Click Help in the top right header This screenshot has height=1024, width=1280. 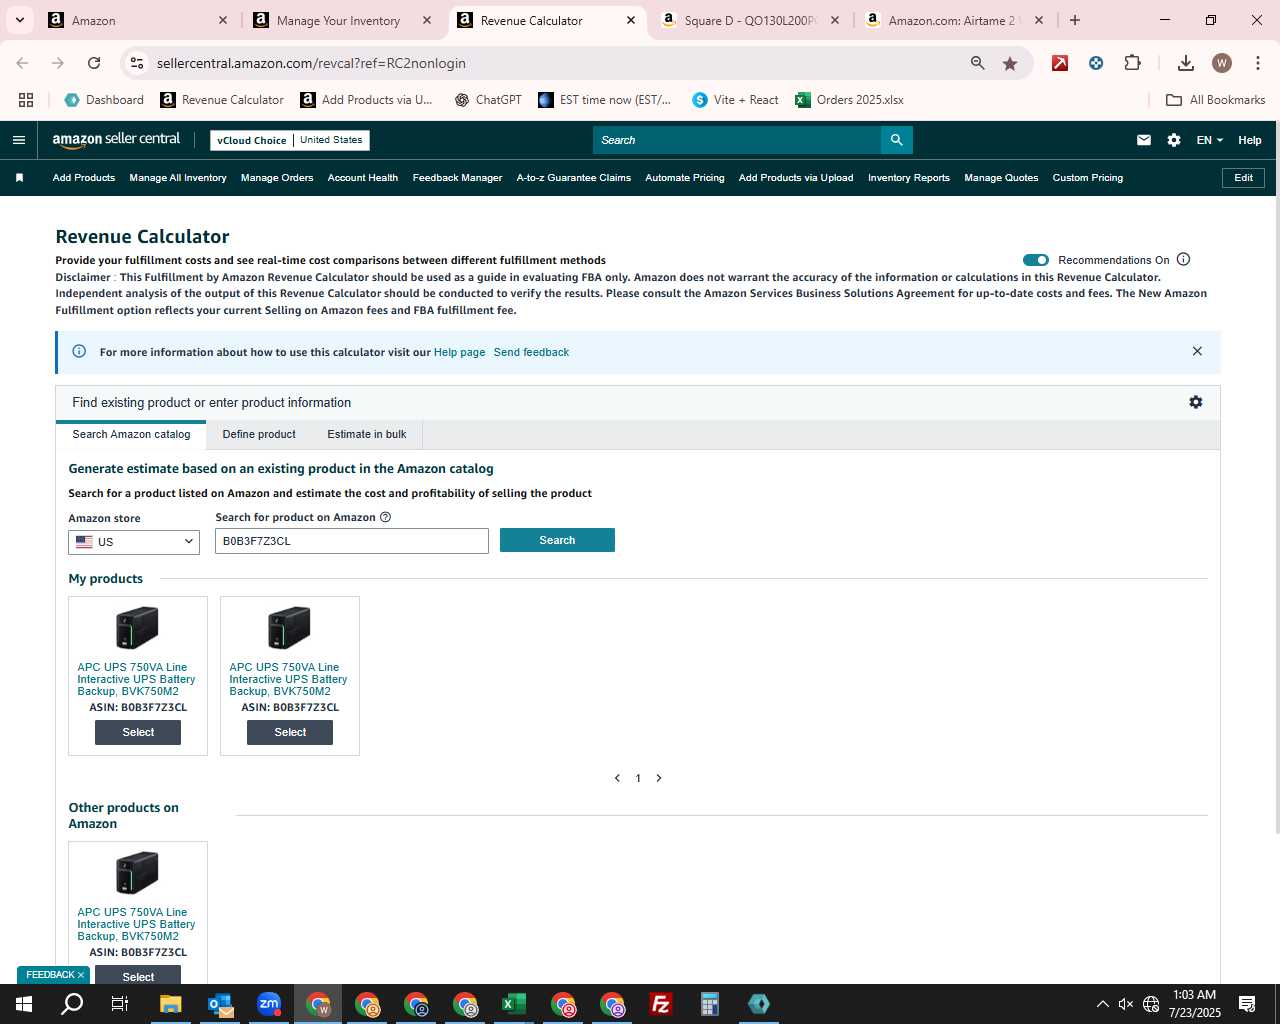[1250, 140]
